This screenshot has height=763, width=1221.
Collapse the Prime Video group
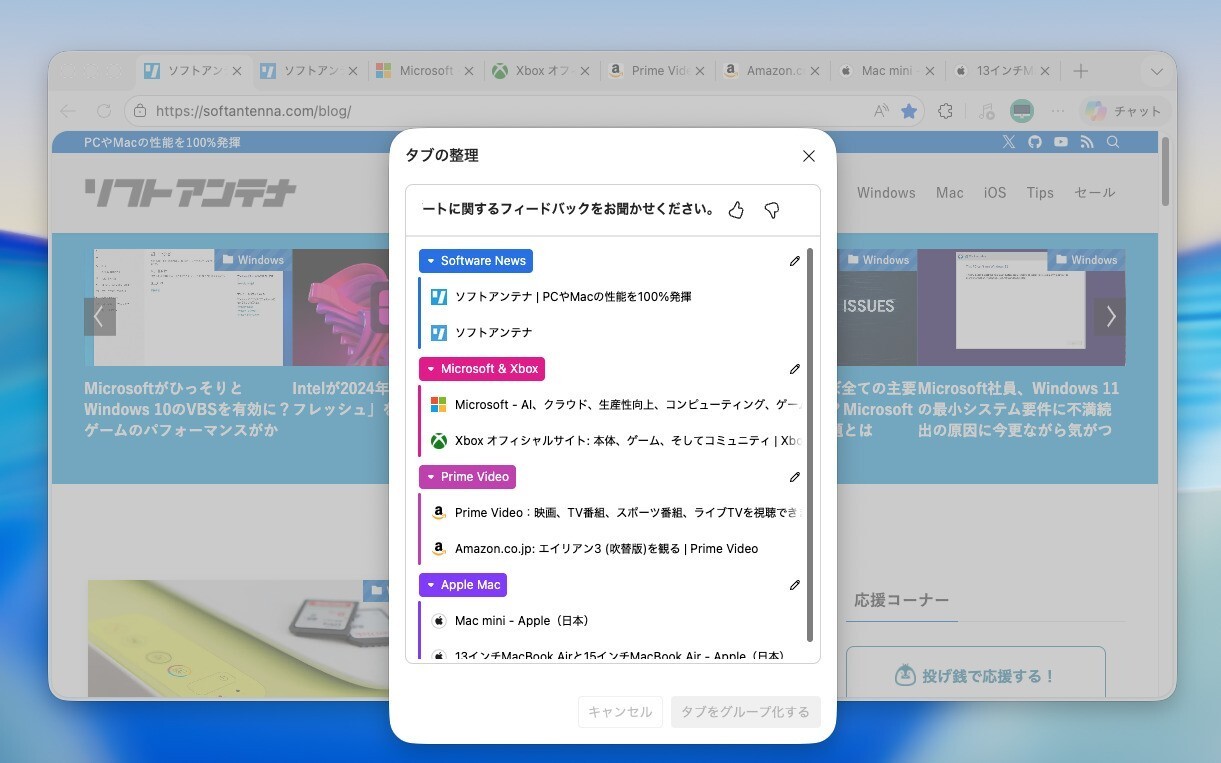[x=431, y=477]
